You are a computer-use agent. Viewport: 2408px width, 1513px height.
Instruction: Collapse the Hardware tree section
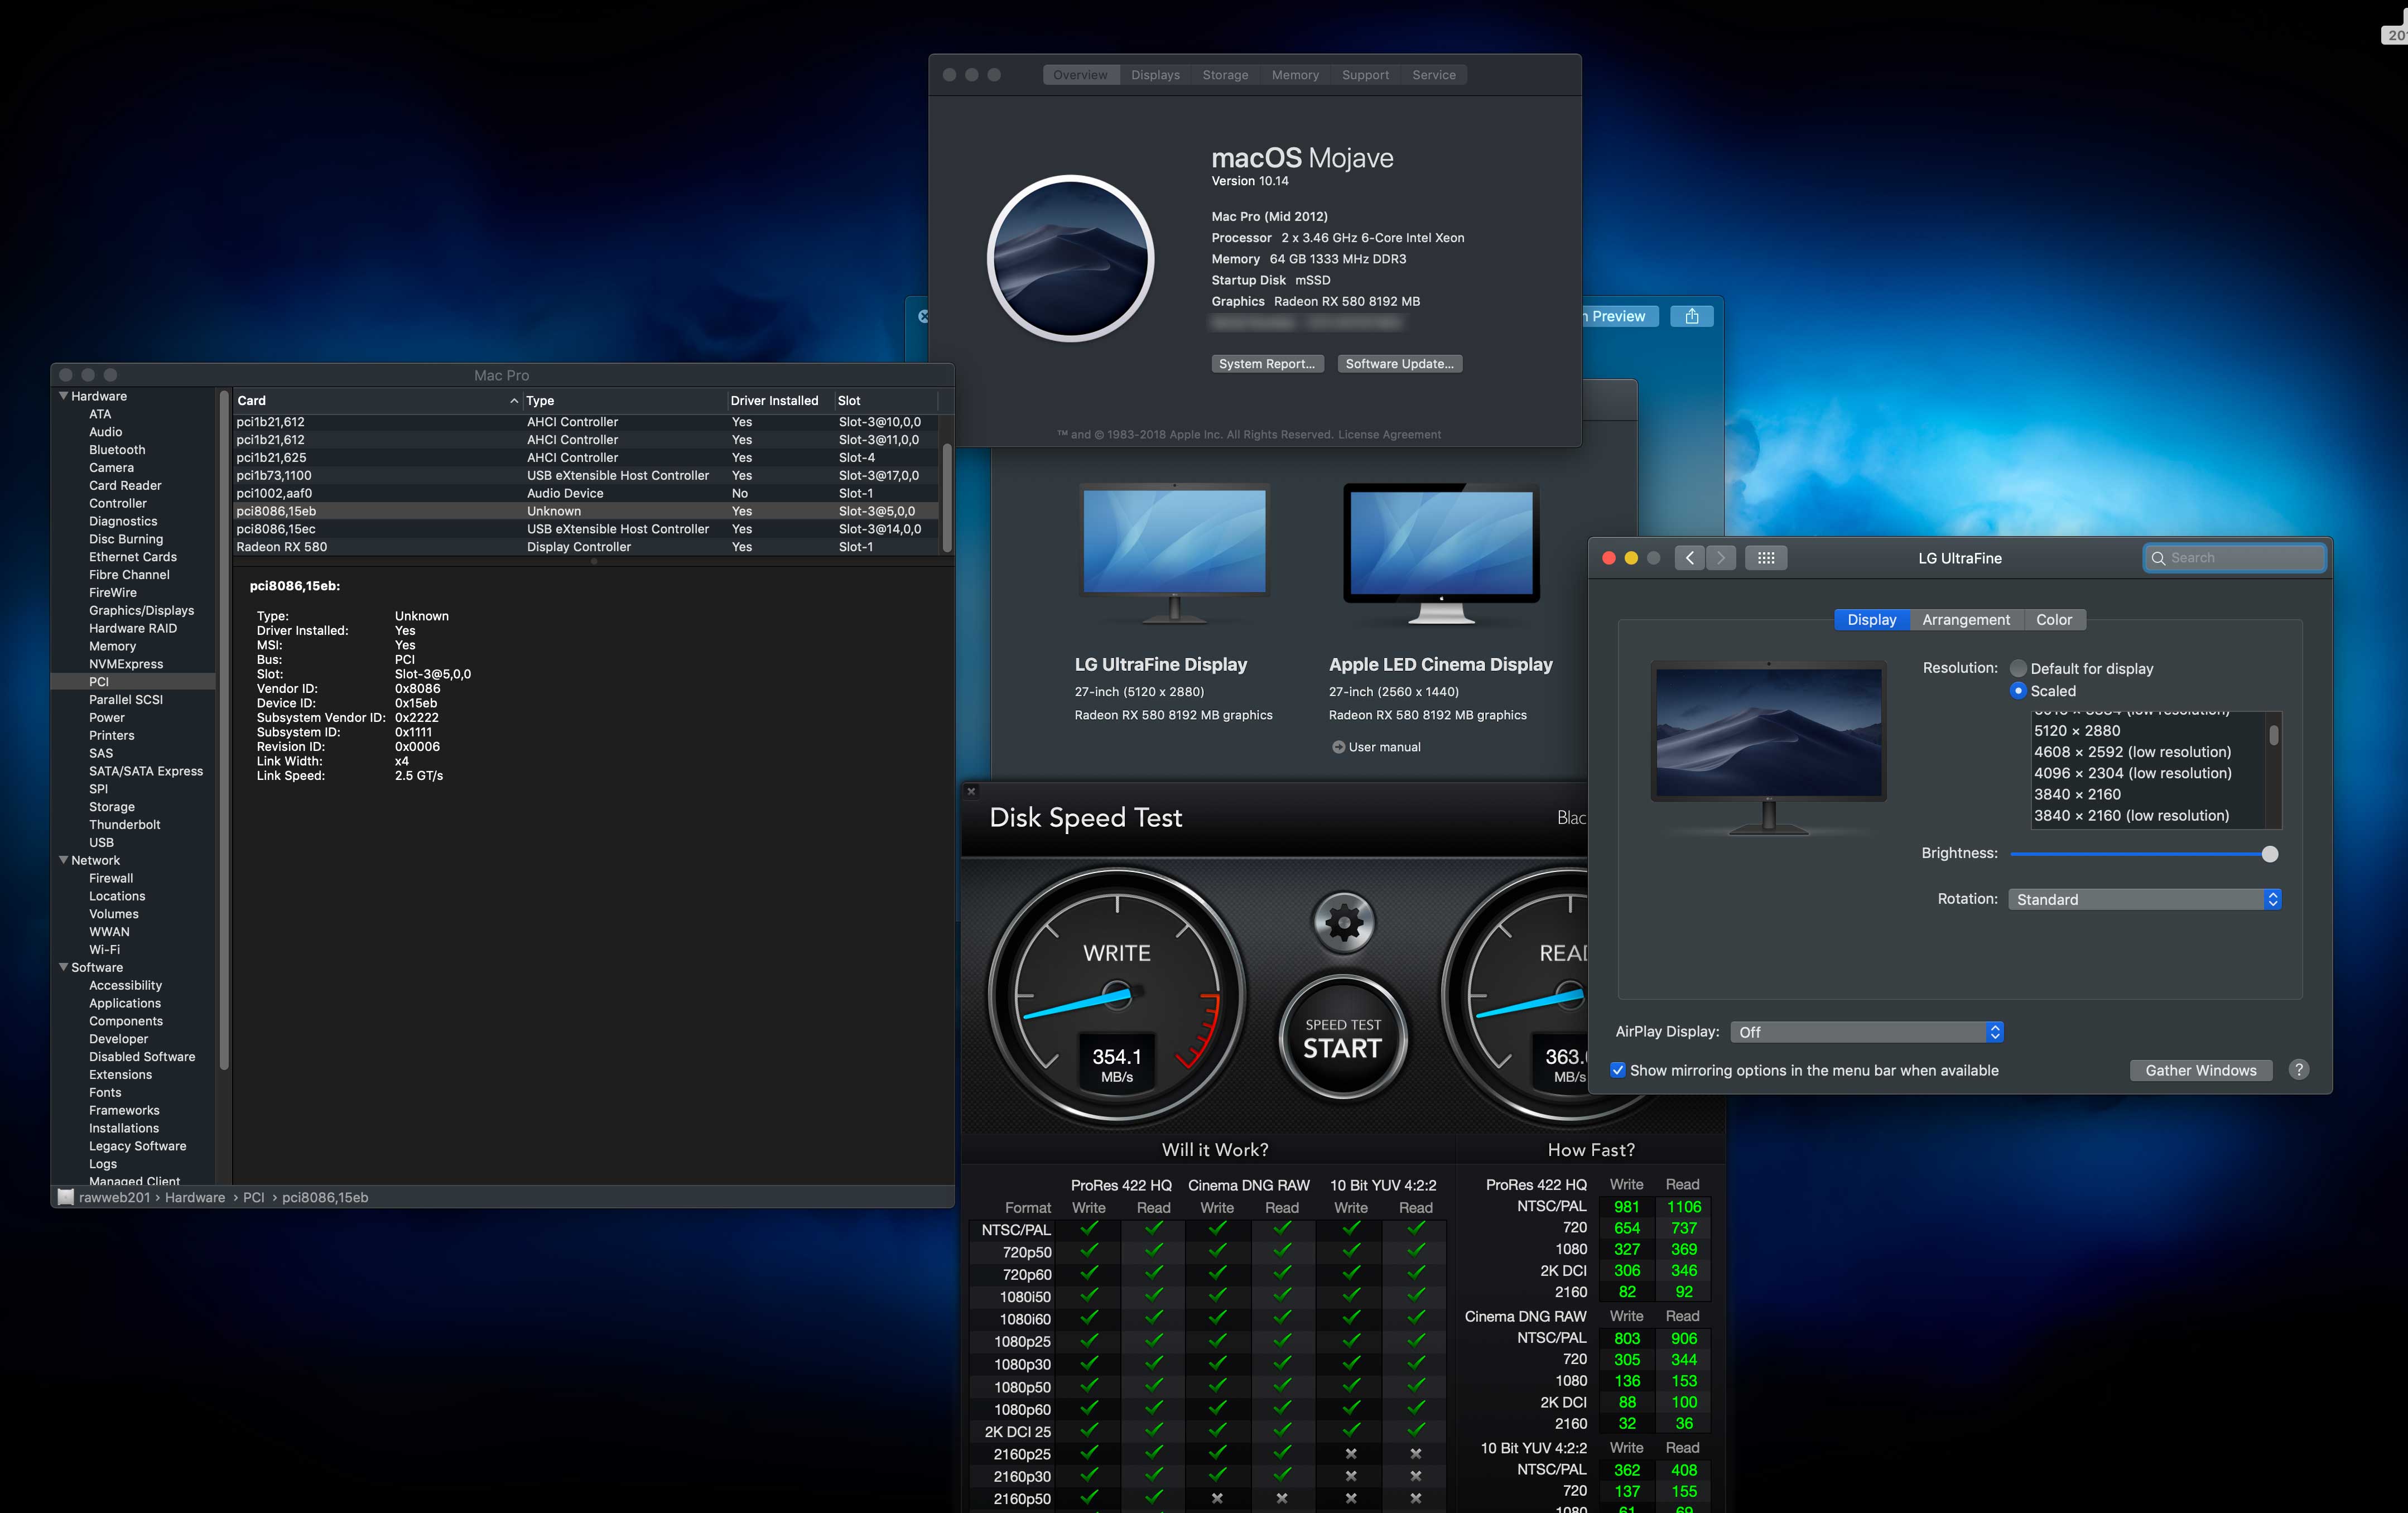click(x=64, y=396)
